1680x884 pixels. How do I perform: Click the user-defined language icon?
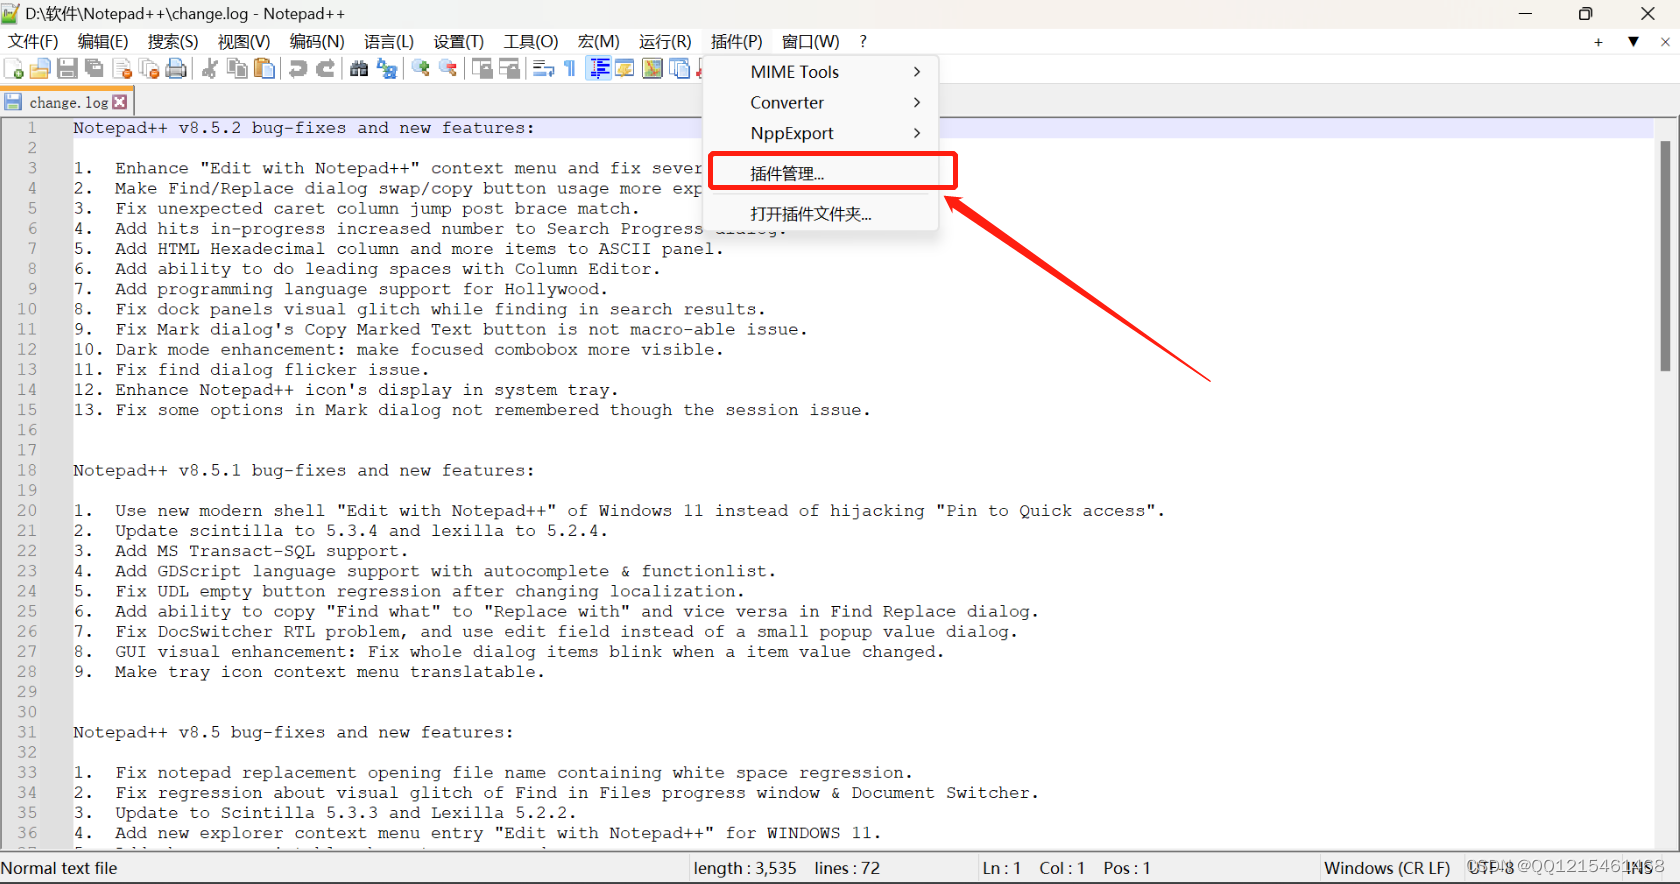click(625, 68)
